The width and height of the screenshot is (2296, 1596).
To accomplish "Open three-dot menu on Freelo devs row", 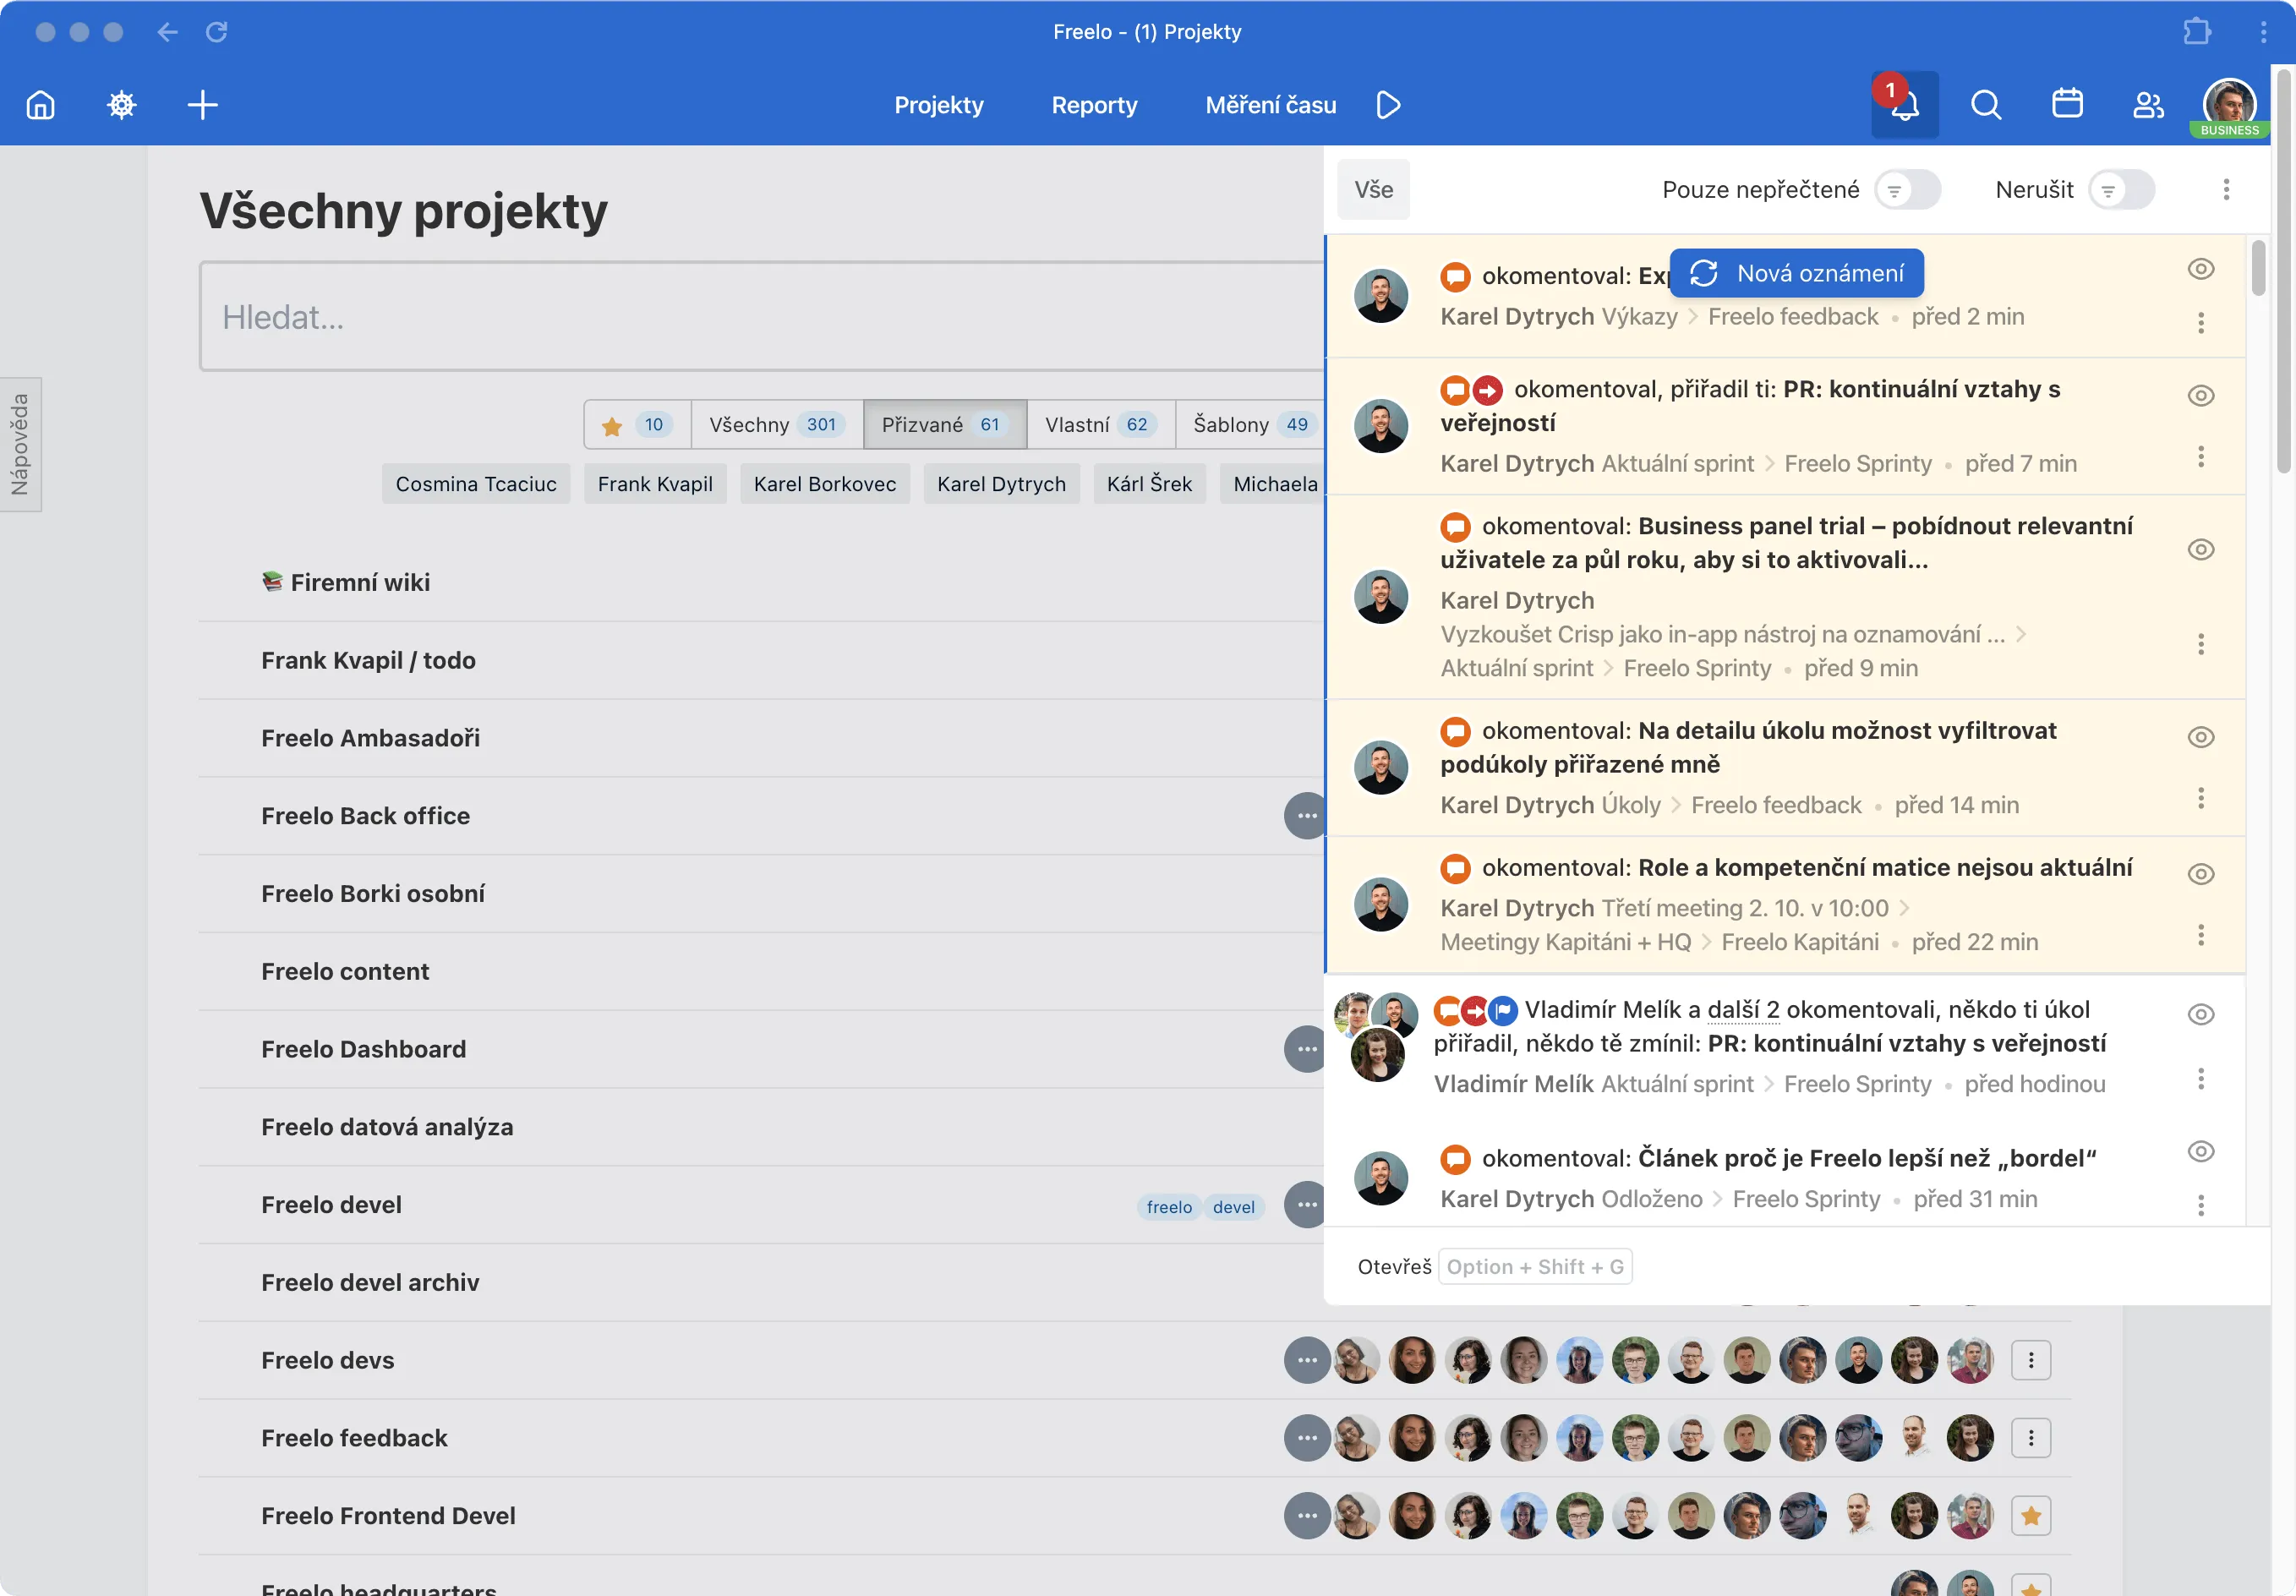I will pos(2031,1360).
